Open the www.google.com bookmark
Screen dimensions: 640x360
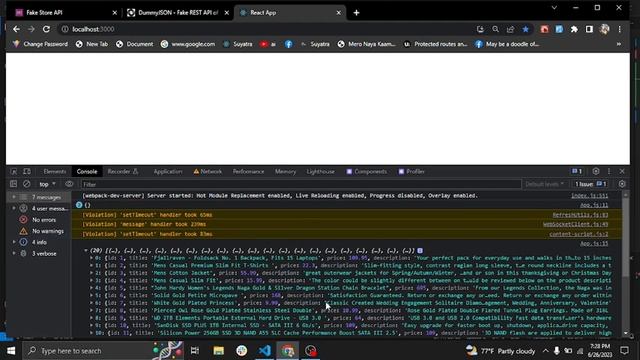pyautogui.click(x=188, y=44)
